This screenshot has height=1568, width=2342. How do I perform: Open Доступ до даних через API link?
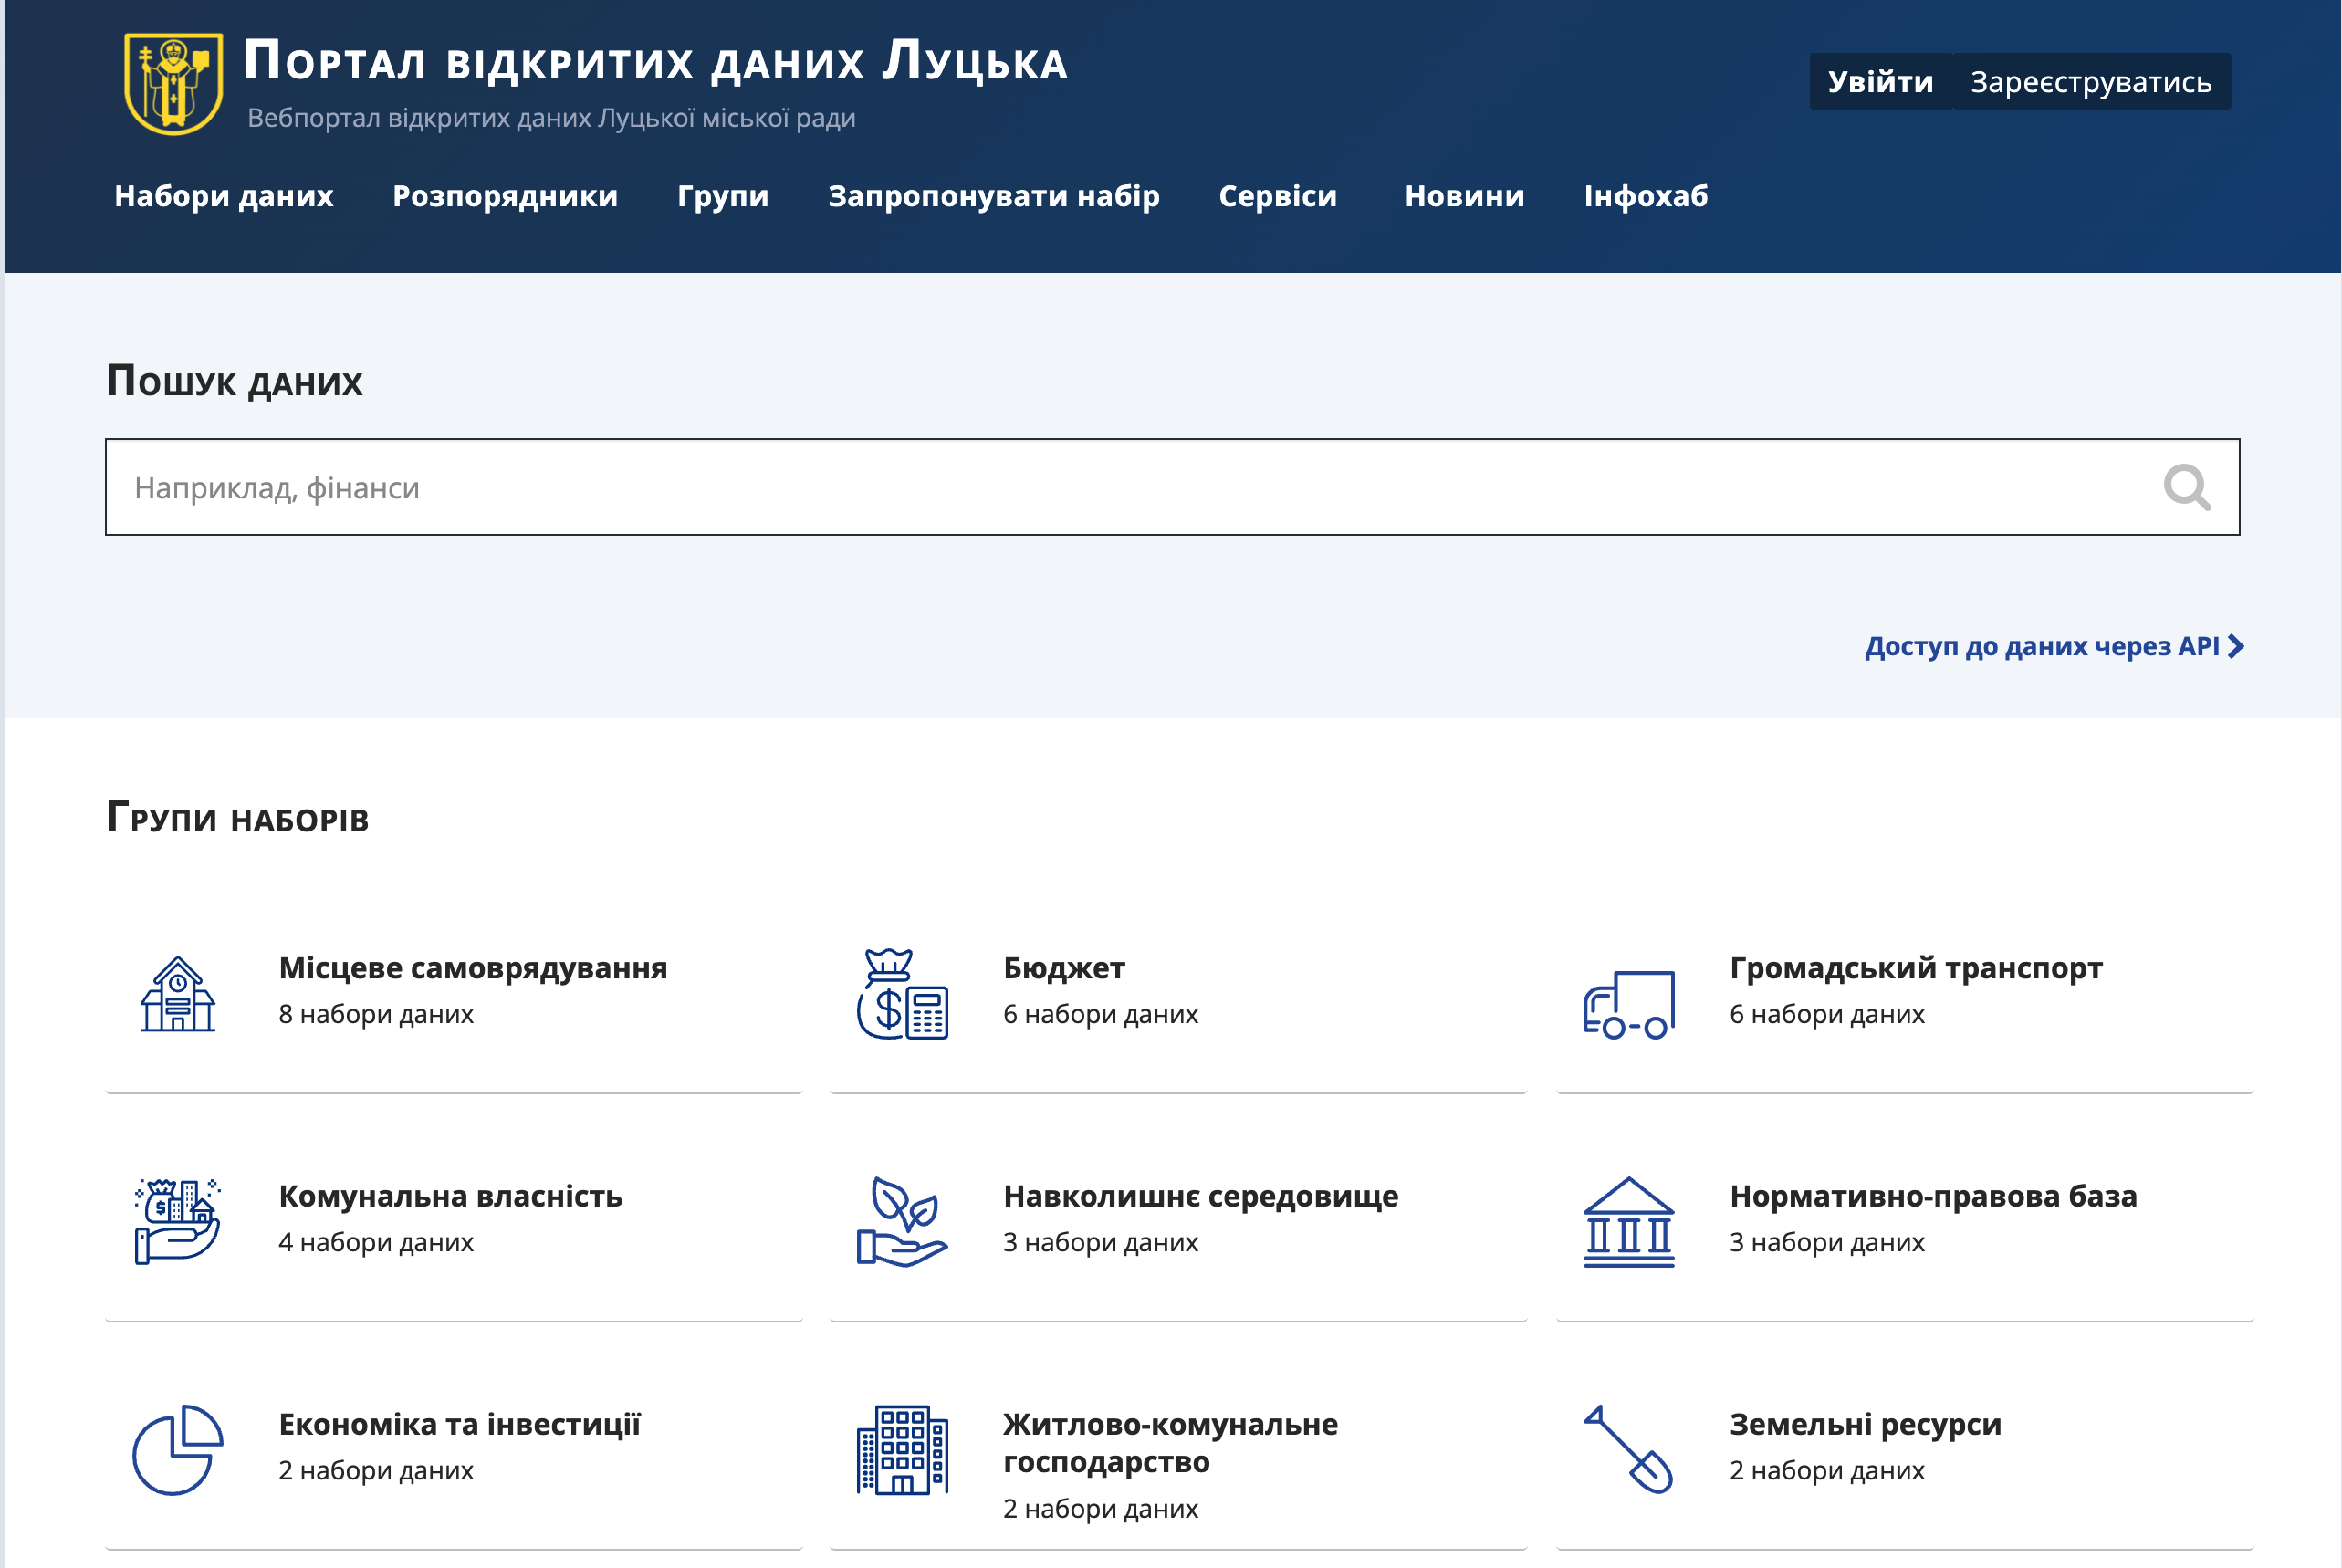(2054, 647)
